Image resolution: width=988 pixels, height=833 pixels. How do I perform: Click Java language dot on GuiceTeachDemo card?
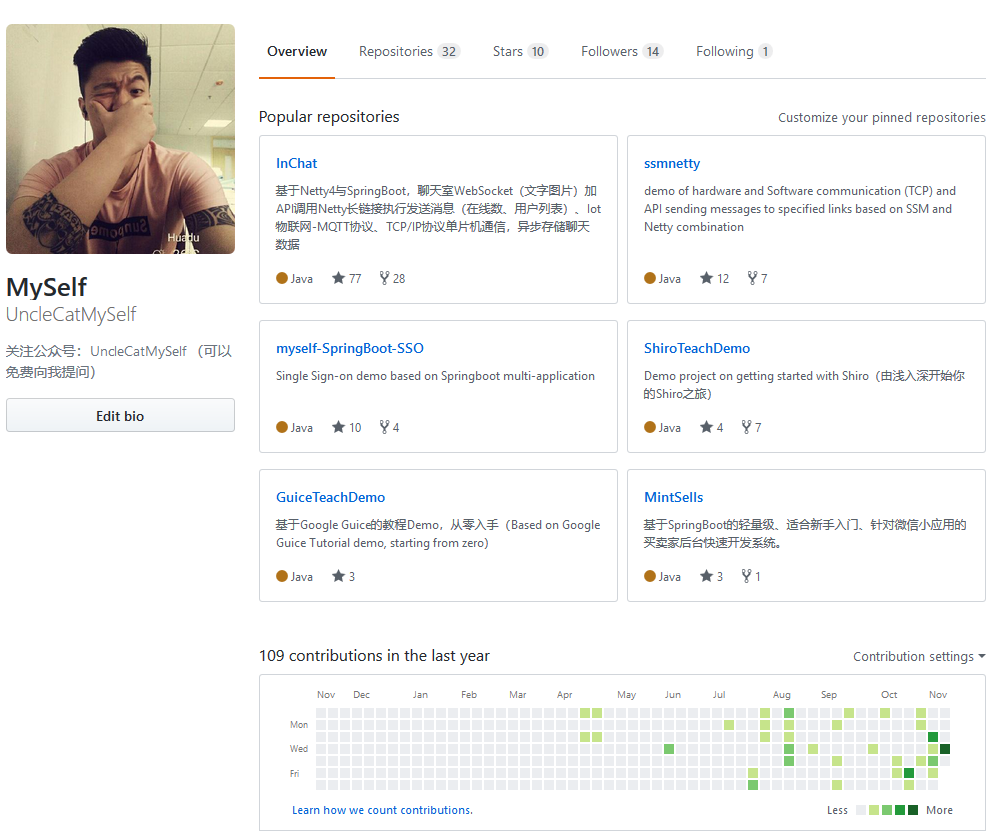point(282,576)
